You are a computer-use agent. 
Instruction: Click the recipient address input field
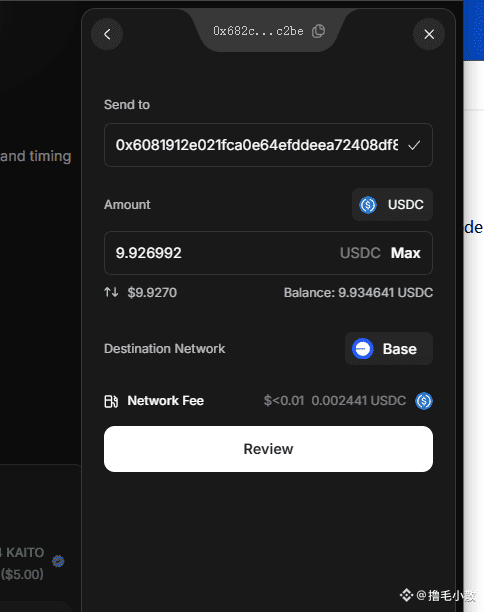coord(268,145)
